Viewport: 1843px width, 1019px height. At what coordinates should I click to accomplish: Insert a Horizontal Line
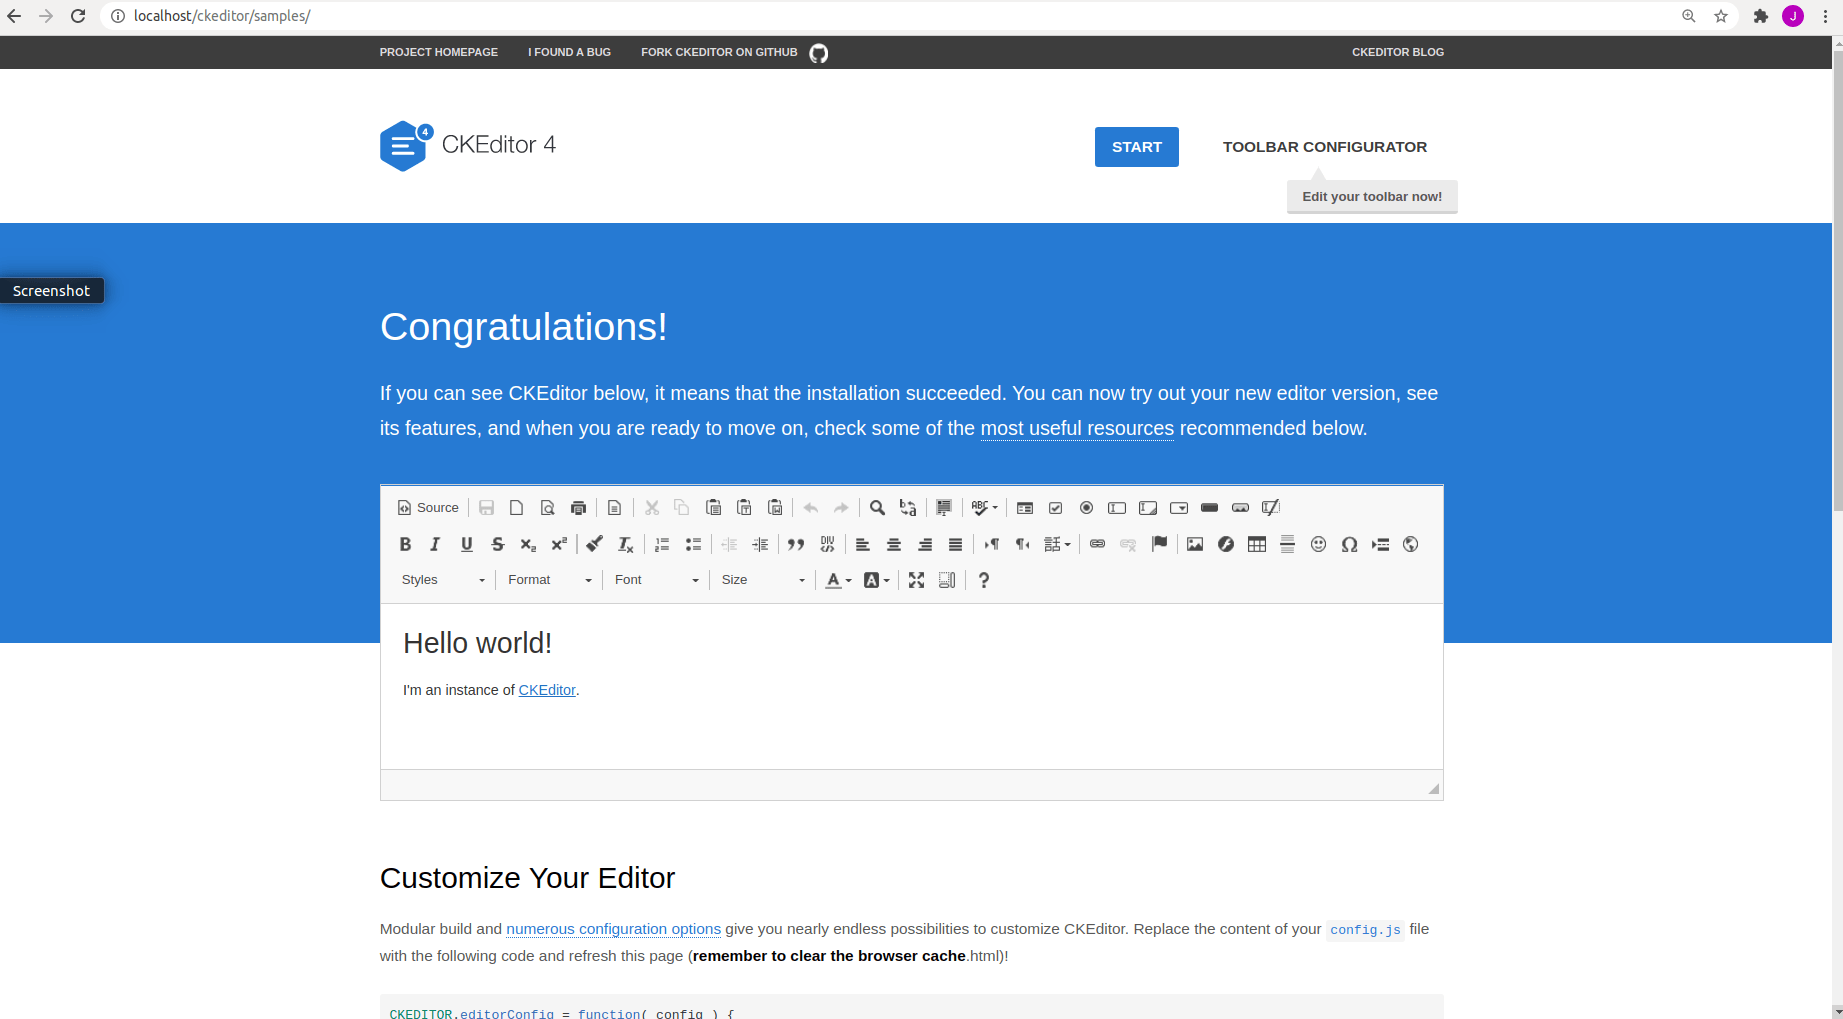1288,544
